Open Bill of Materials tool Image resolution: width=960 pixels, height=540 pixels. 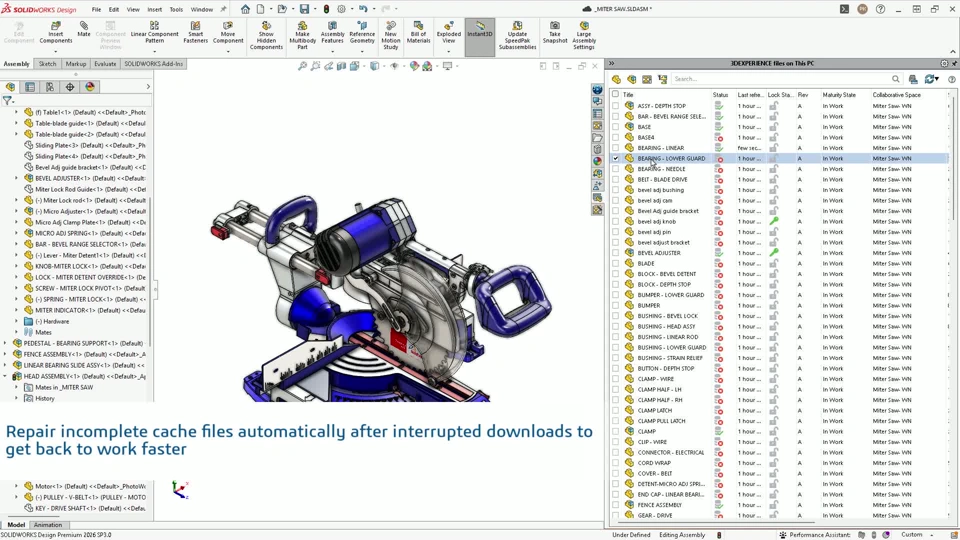coord(418,33)
